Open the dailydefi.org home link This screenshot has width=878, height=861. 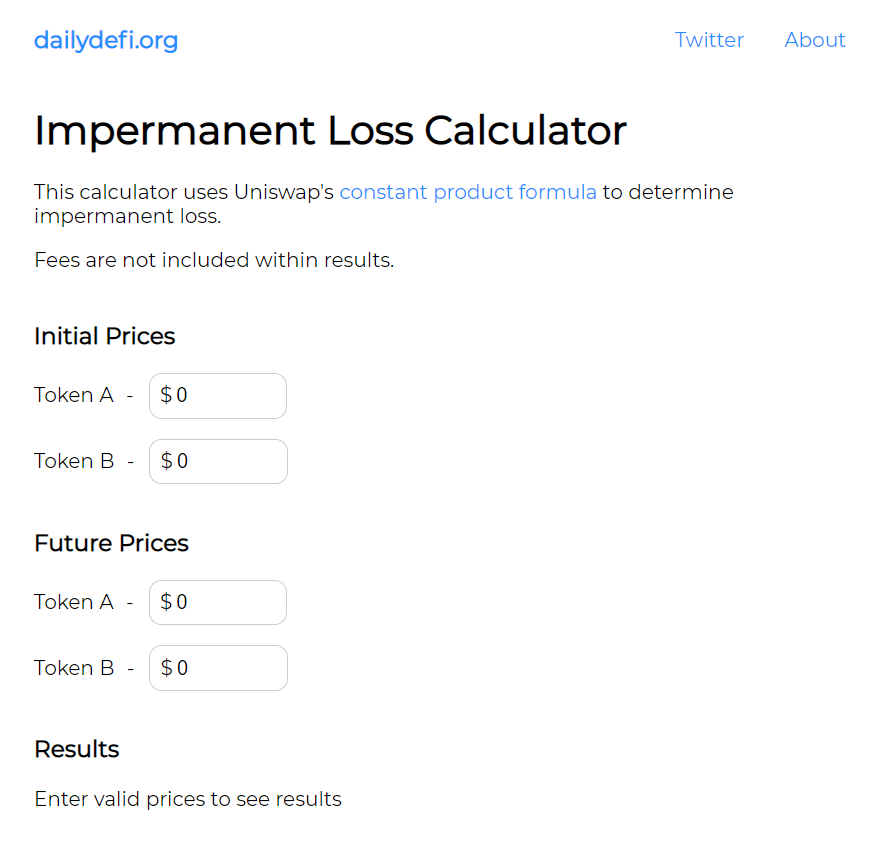coord(106,40)
